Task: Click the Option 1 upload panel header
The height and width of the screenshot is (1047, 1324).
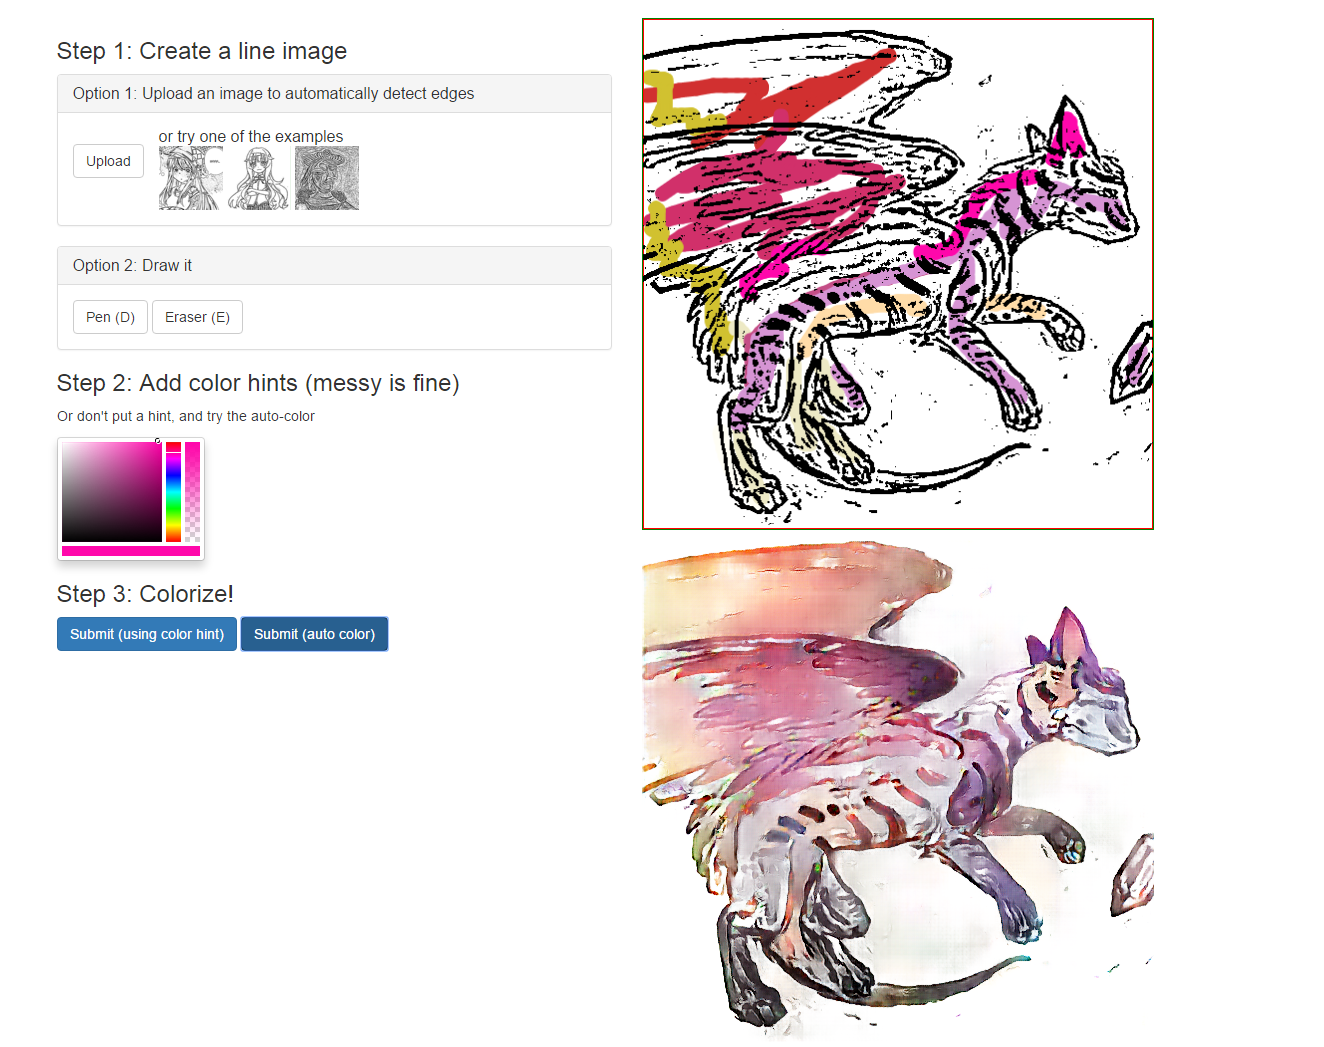Action: pyautogui.click(x=334, y=94)
